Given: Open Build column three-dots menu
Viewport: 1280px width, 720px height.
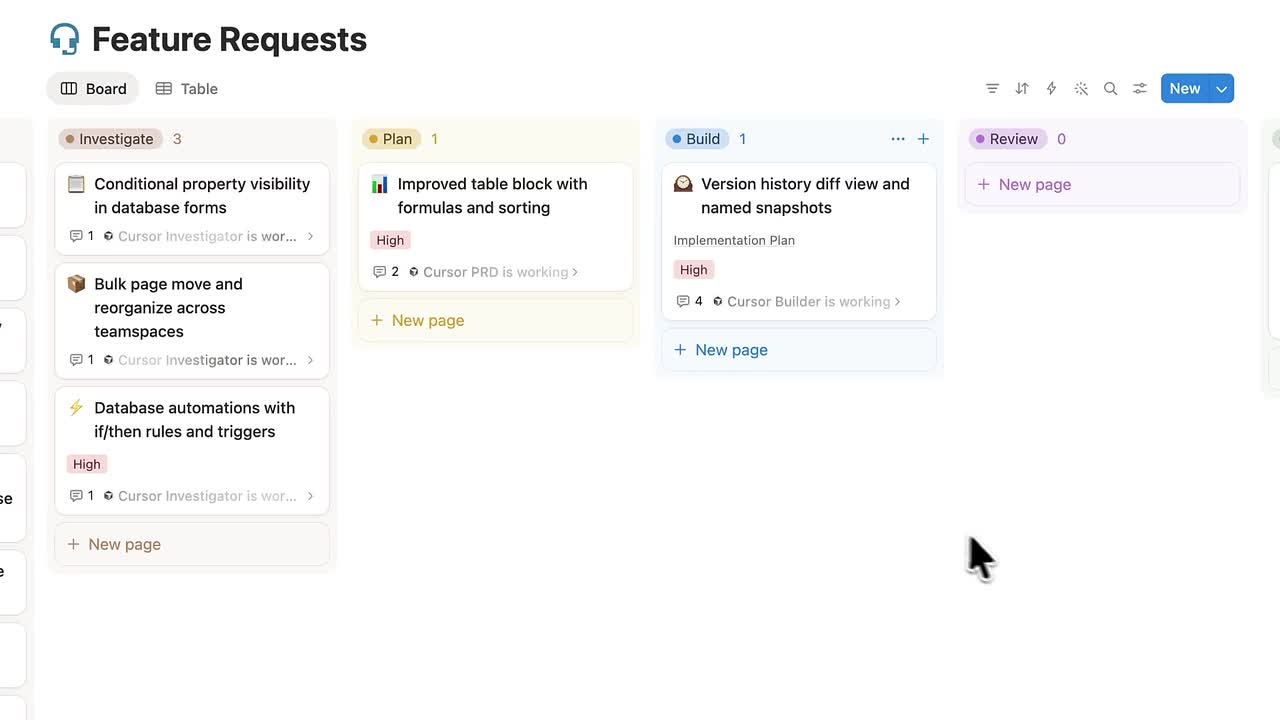Looking at the screenshot, I should (x=898, y=139).
